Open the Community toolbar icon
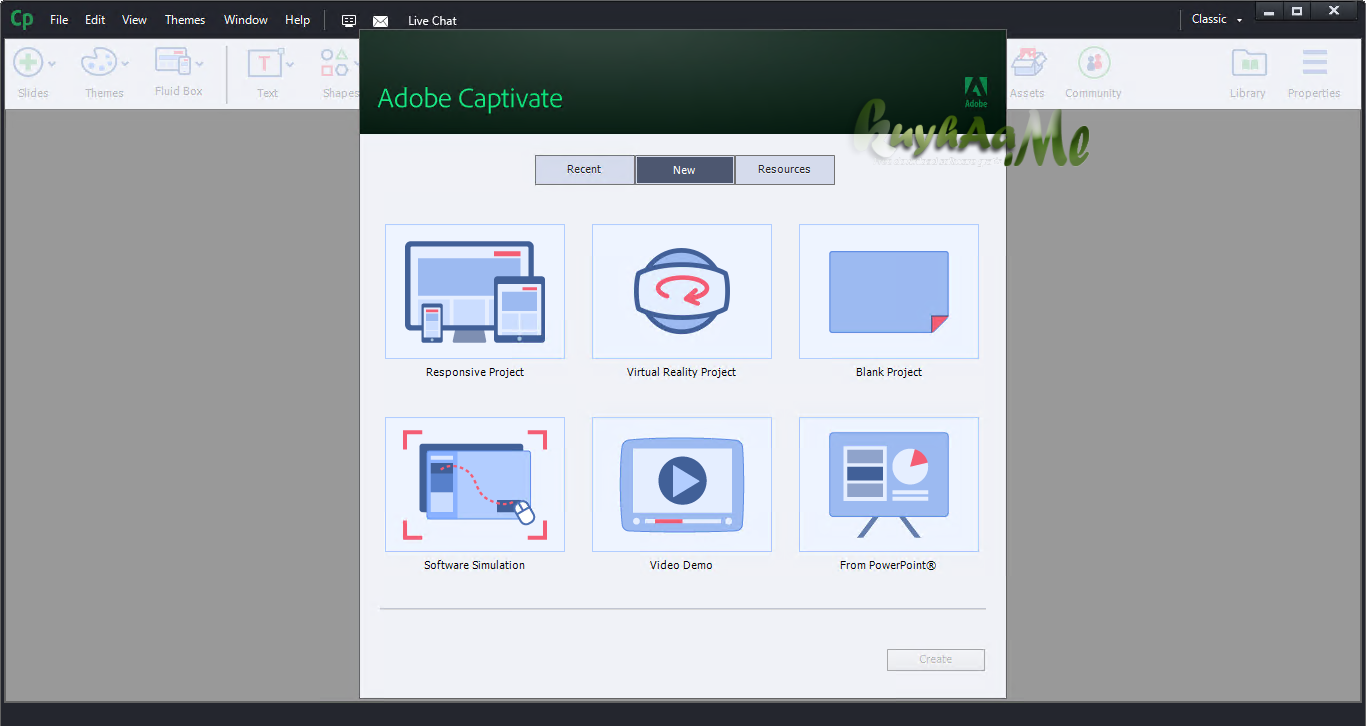Screen dimensions: 1366x726 [x=1094, y=63]
